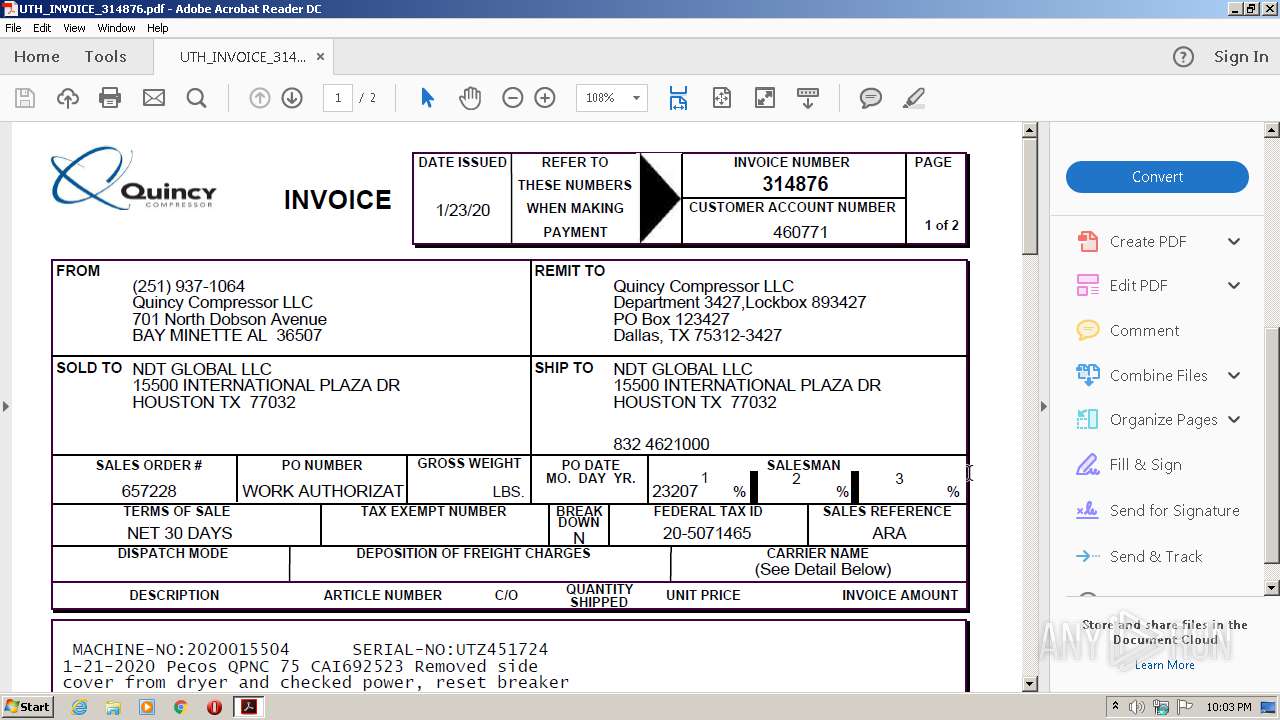The height and width of the screenshot is (720, 1280).
Task: Select the Highlight text pen icon
Action: [x=913, y=98]
